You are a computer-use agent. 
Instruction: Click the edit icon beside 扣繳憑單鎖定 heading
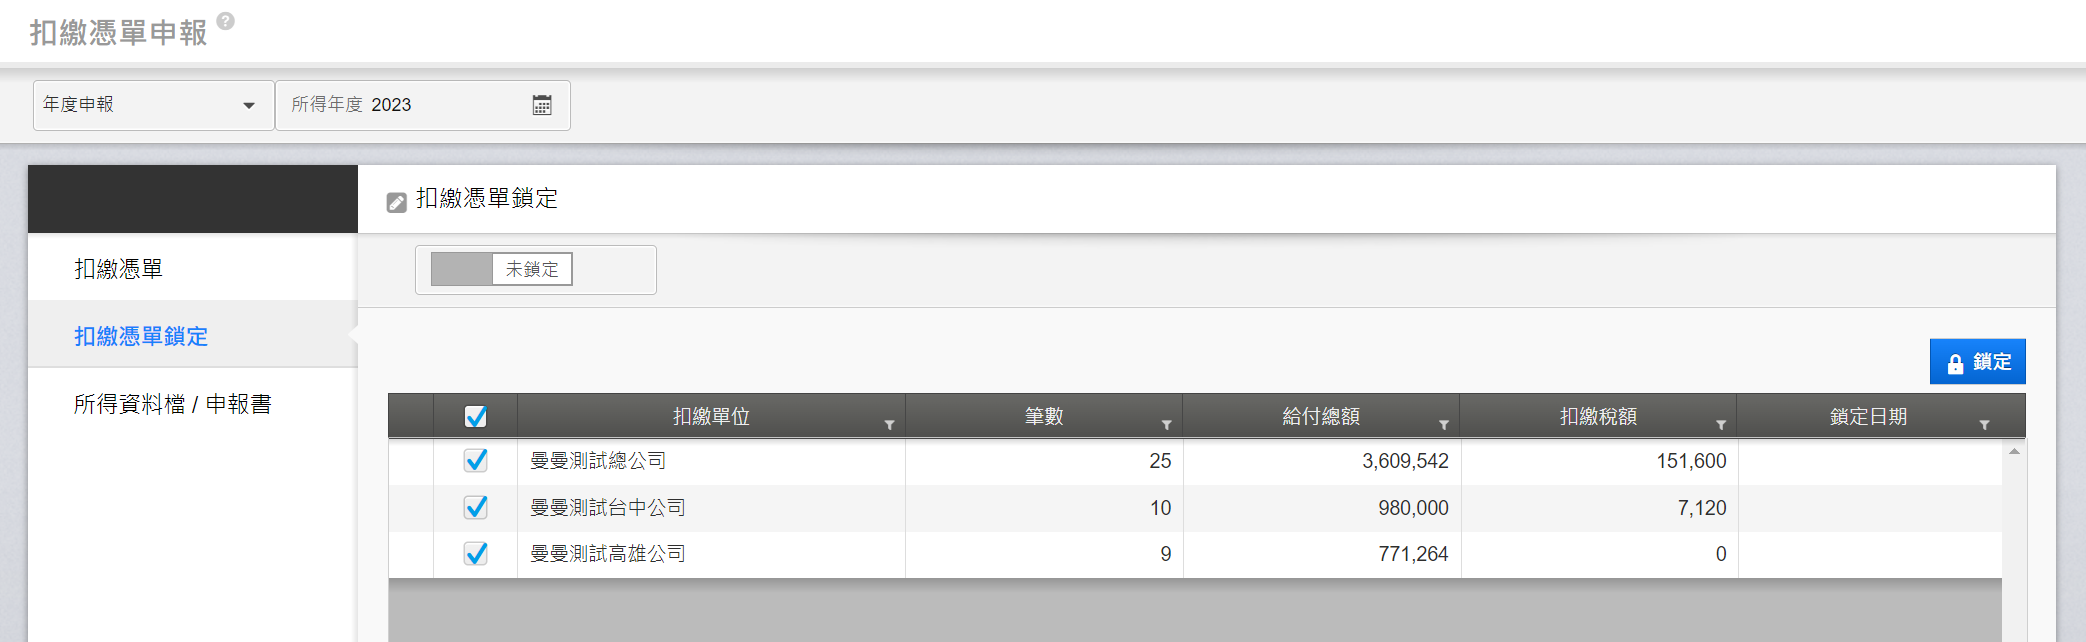point(397,202)
